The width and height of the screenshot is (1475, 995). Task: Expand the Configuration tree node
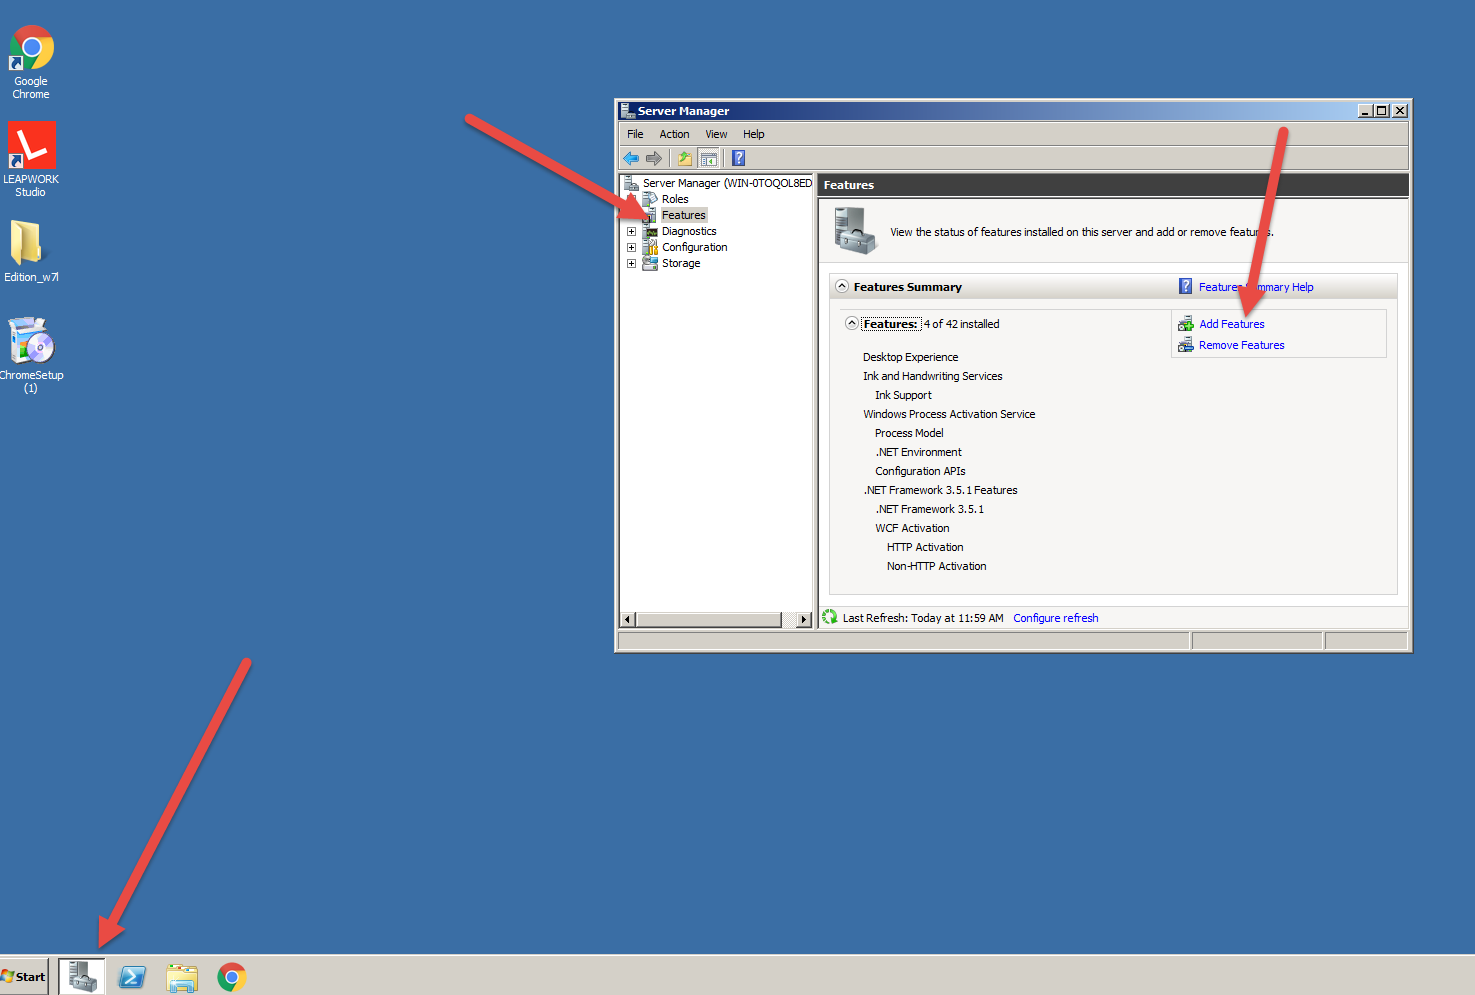coord(631,248)
